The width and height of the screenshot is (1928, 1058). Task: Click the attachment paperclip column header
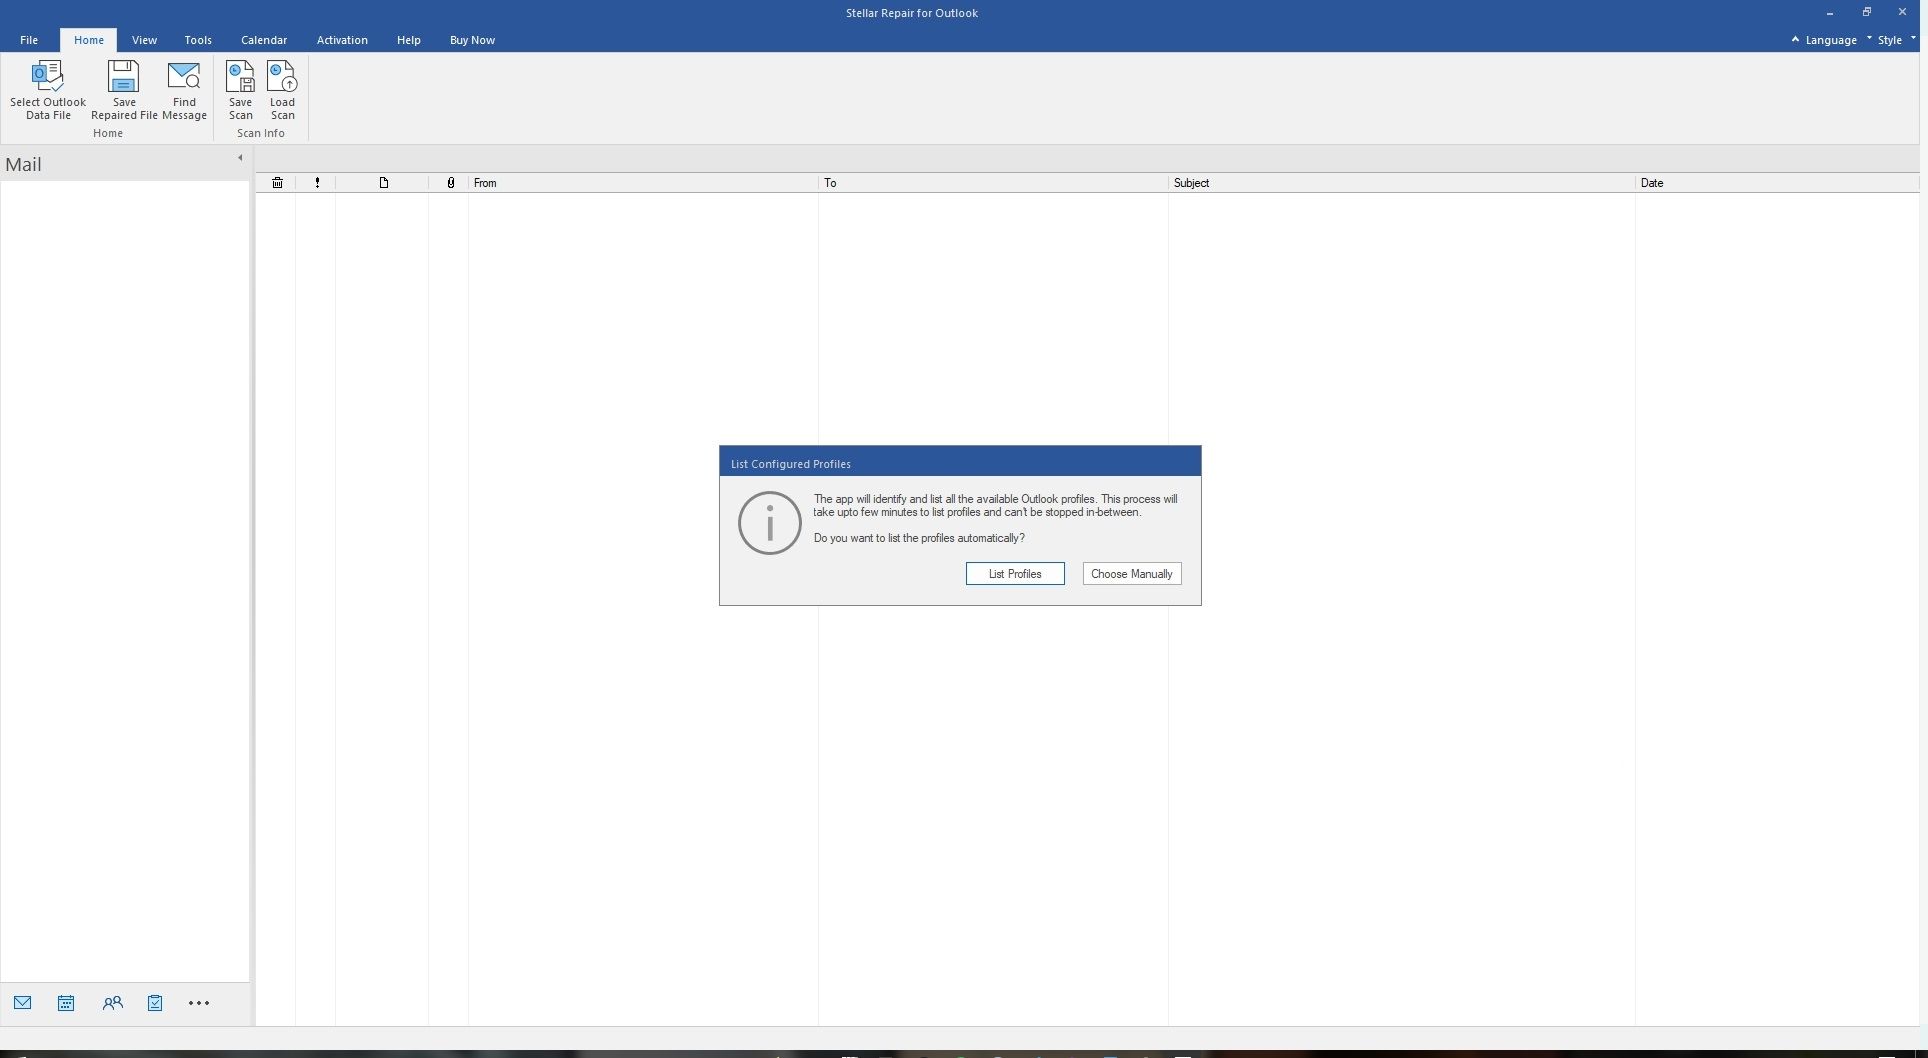451,183
